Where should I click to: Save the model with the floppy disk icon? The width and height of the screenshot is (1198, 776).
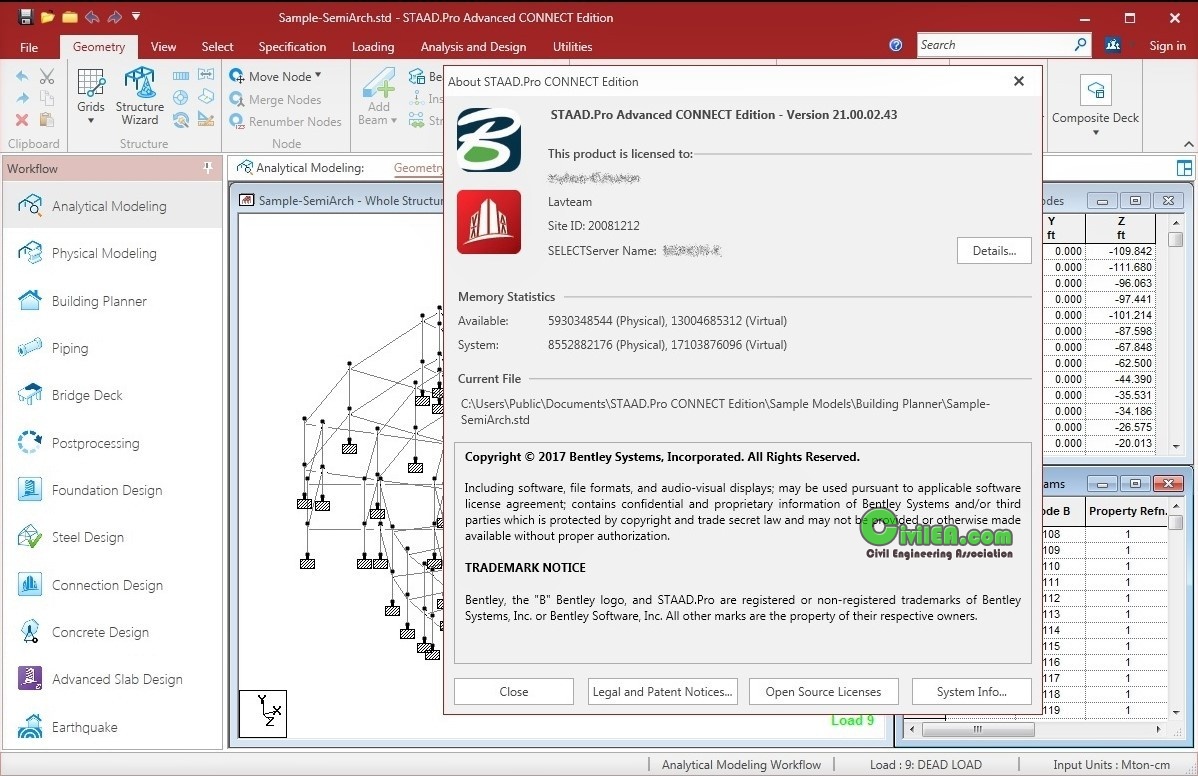coord(26,17)
